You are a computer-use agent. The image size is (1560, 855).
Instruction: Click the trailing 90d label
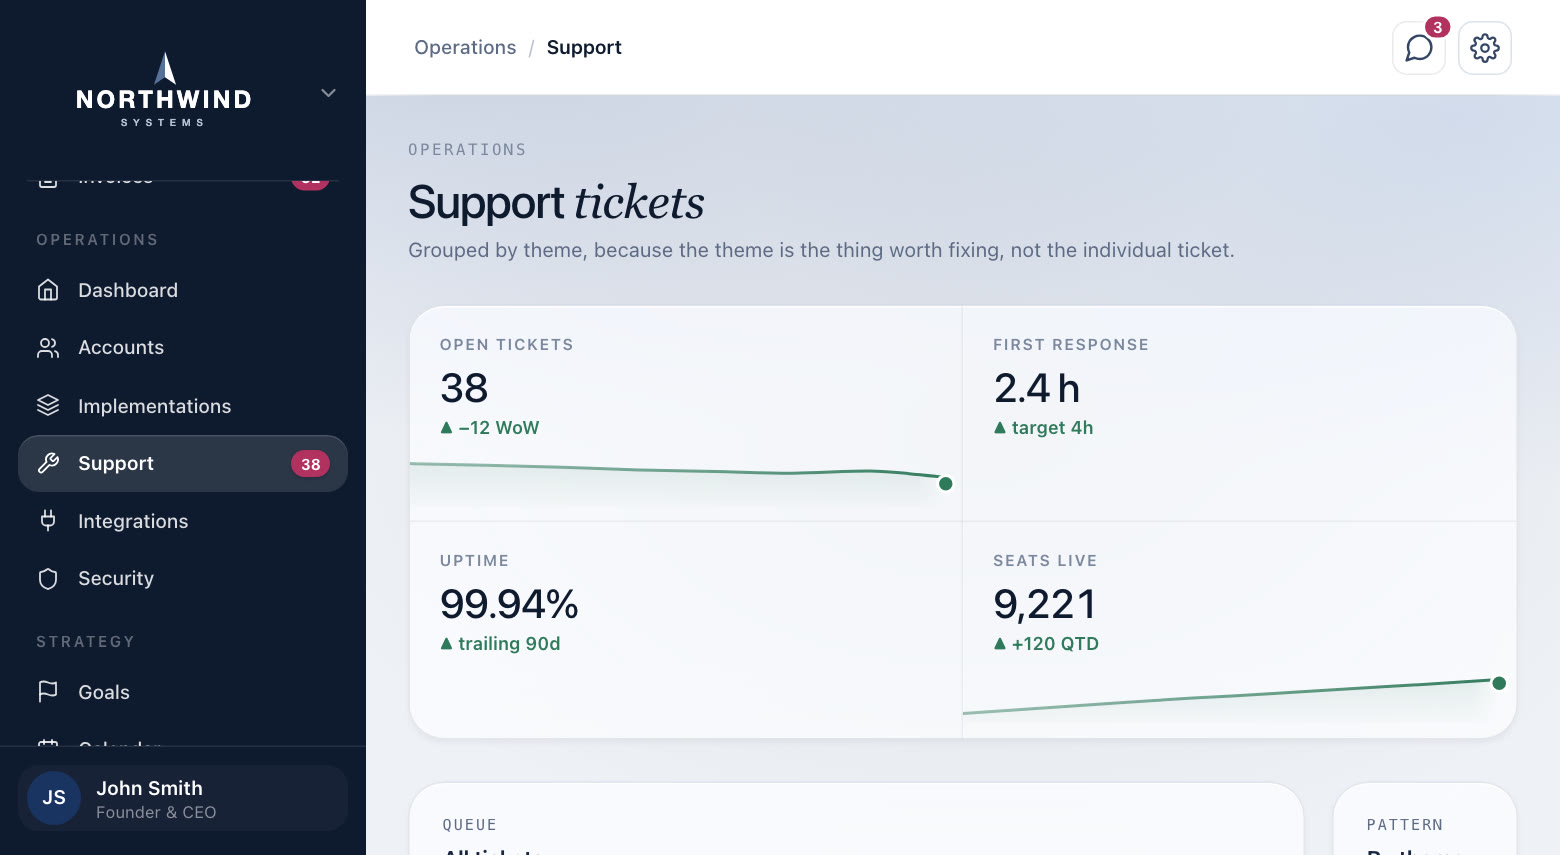(509, 644)
